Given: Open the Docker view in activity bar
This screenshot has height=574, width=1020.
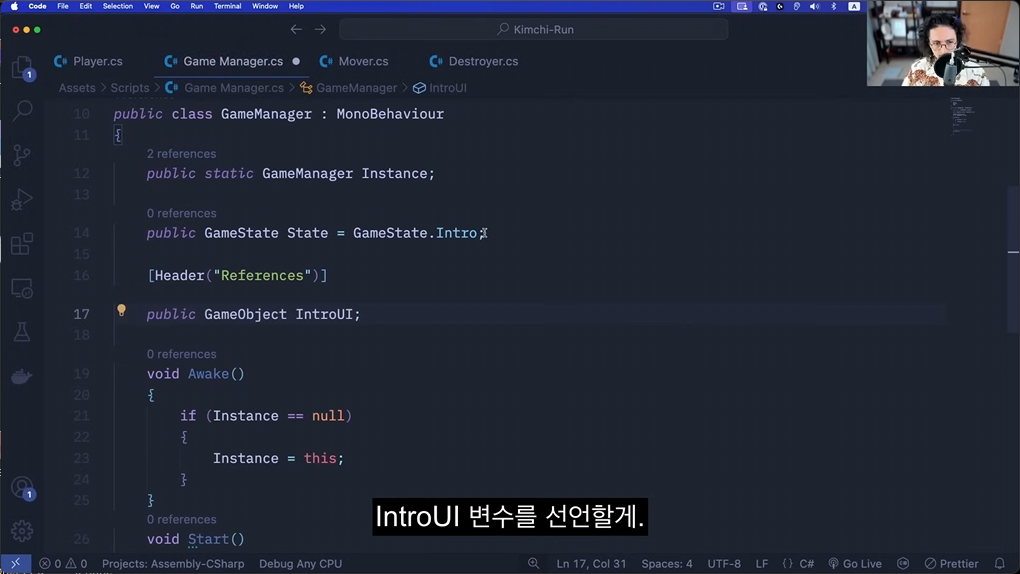Looking at the screenshot, I should [21, 376].
